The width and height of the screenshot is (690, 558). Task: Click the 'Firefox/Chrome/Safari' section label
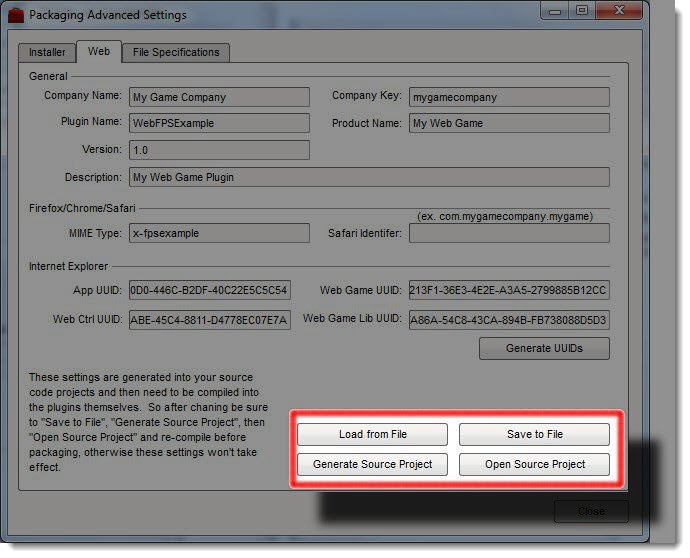[82, 208]
